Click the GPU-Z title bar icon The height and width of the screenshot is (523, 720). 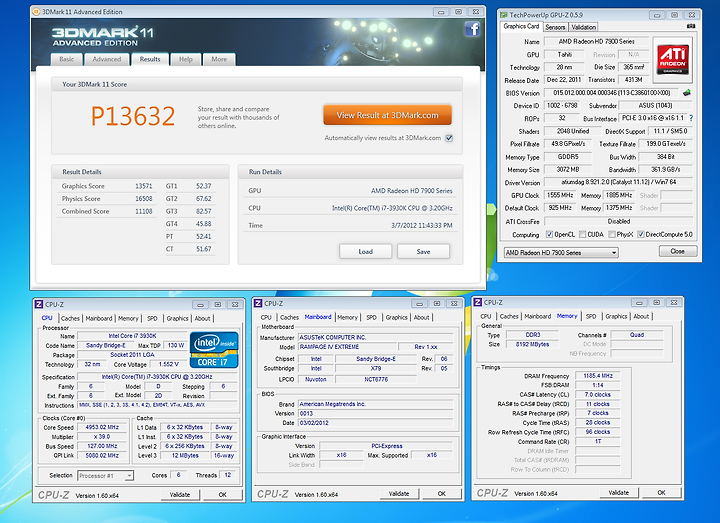tap(504, 15)
